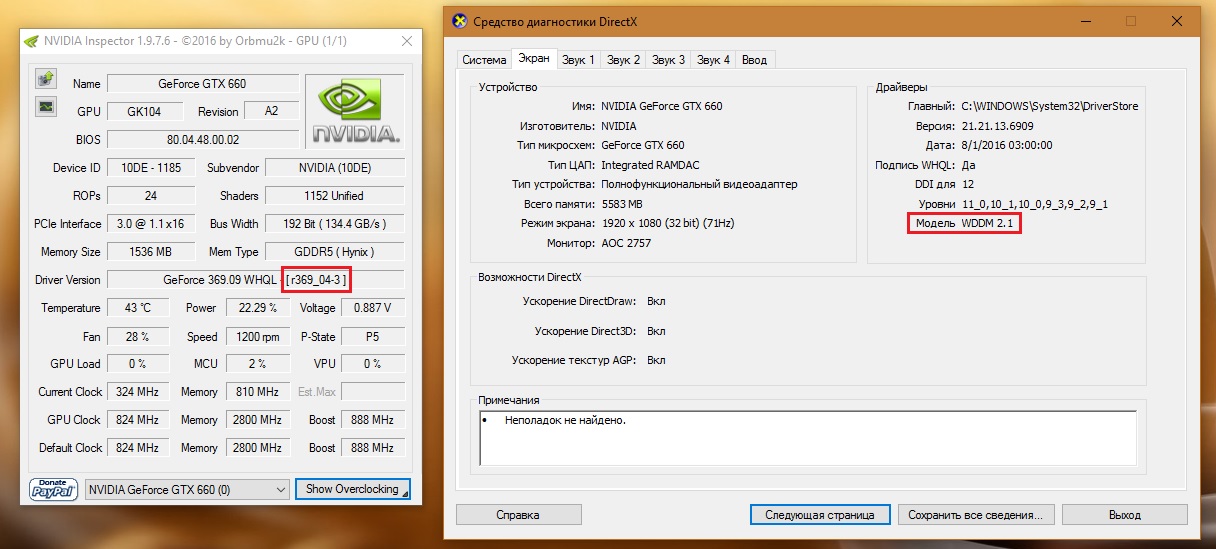
Task: Click the Mem Type GDDR5 (Hynix) field
Action: click(x=335, y=252)
